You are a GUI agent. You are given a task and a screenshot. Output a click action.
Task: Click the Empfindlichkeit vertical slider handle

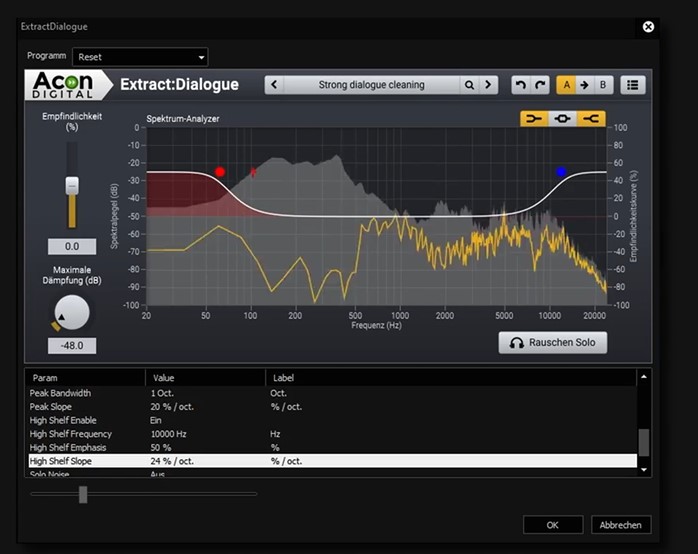click(72, 186)
